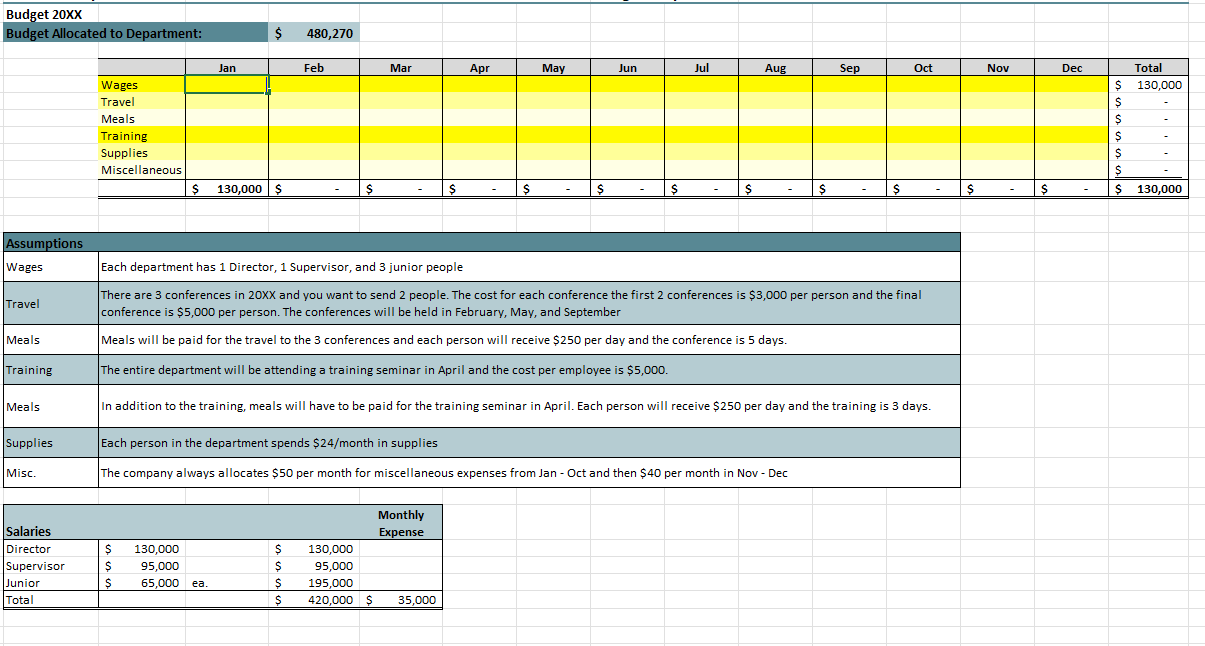Select the Travel row label in budget table

[x=141, y=102]
